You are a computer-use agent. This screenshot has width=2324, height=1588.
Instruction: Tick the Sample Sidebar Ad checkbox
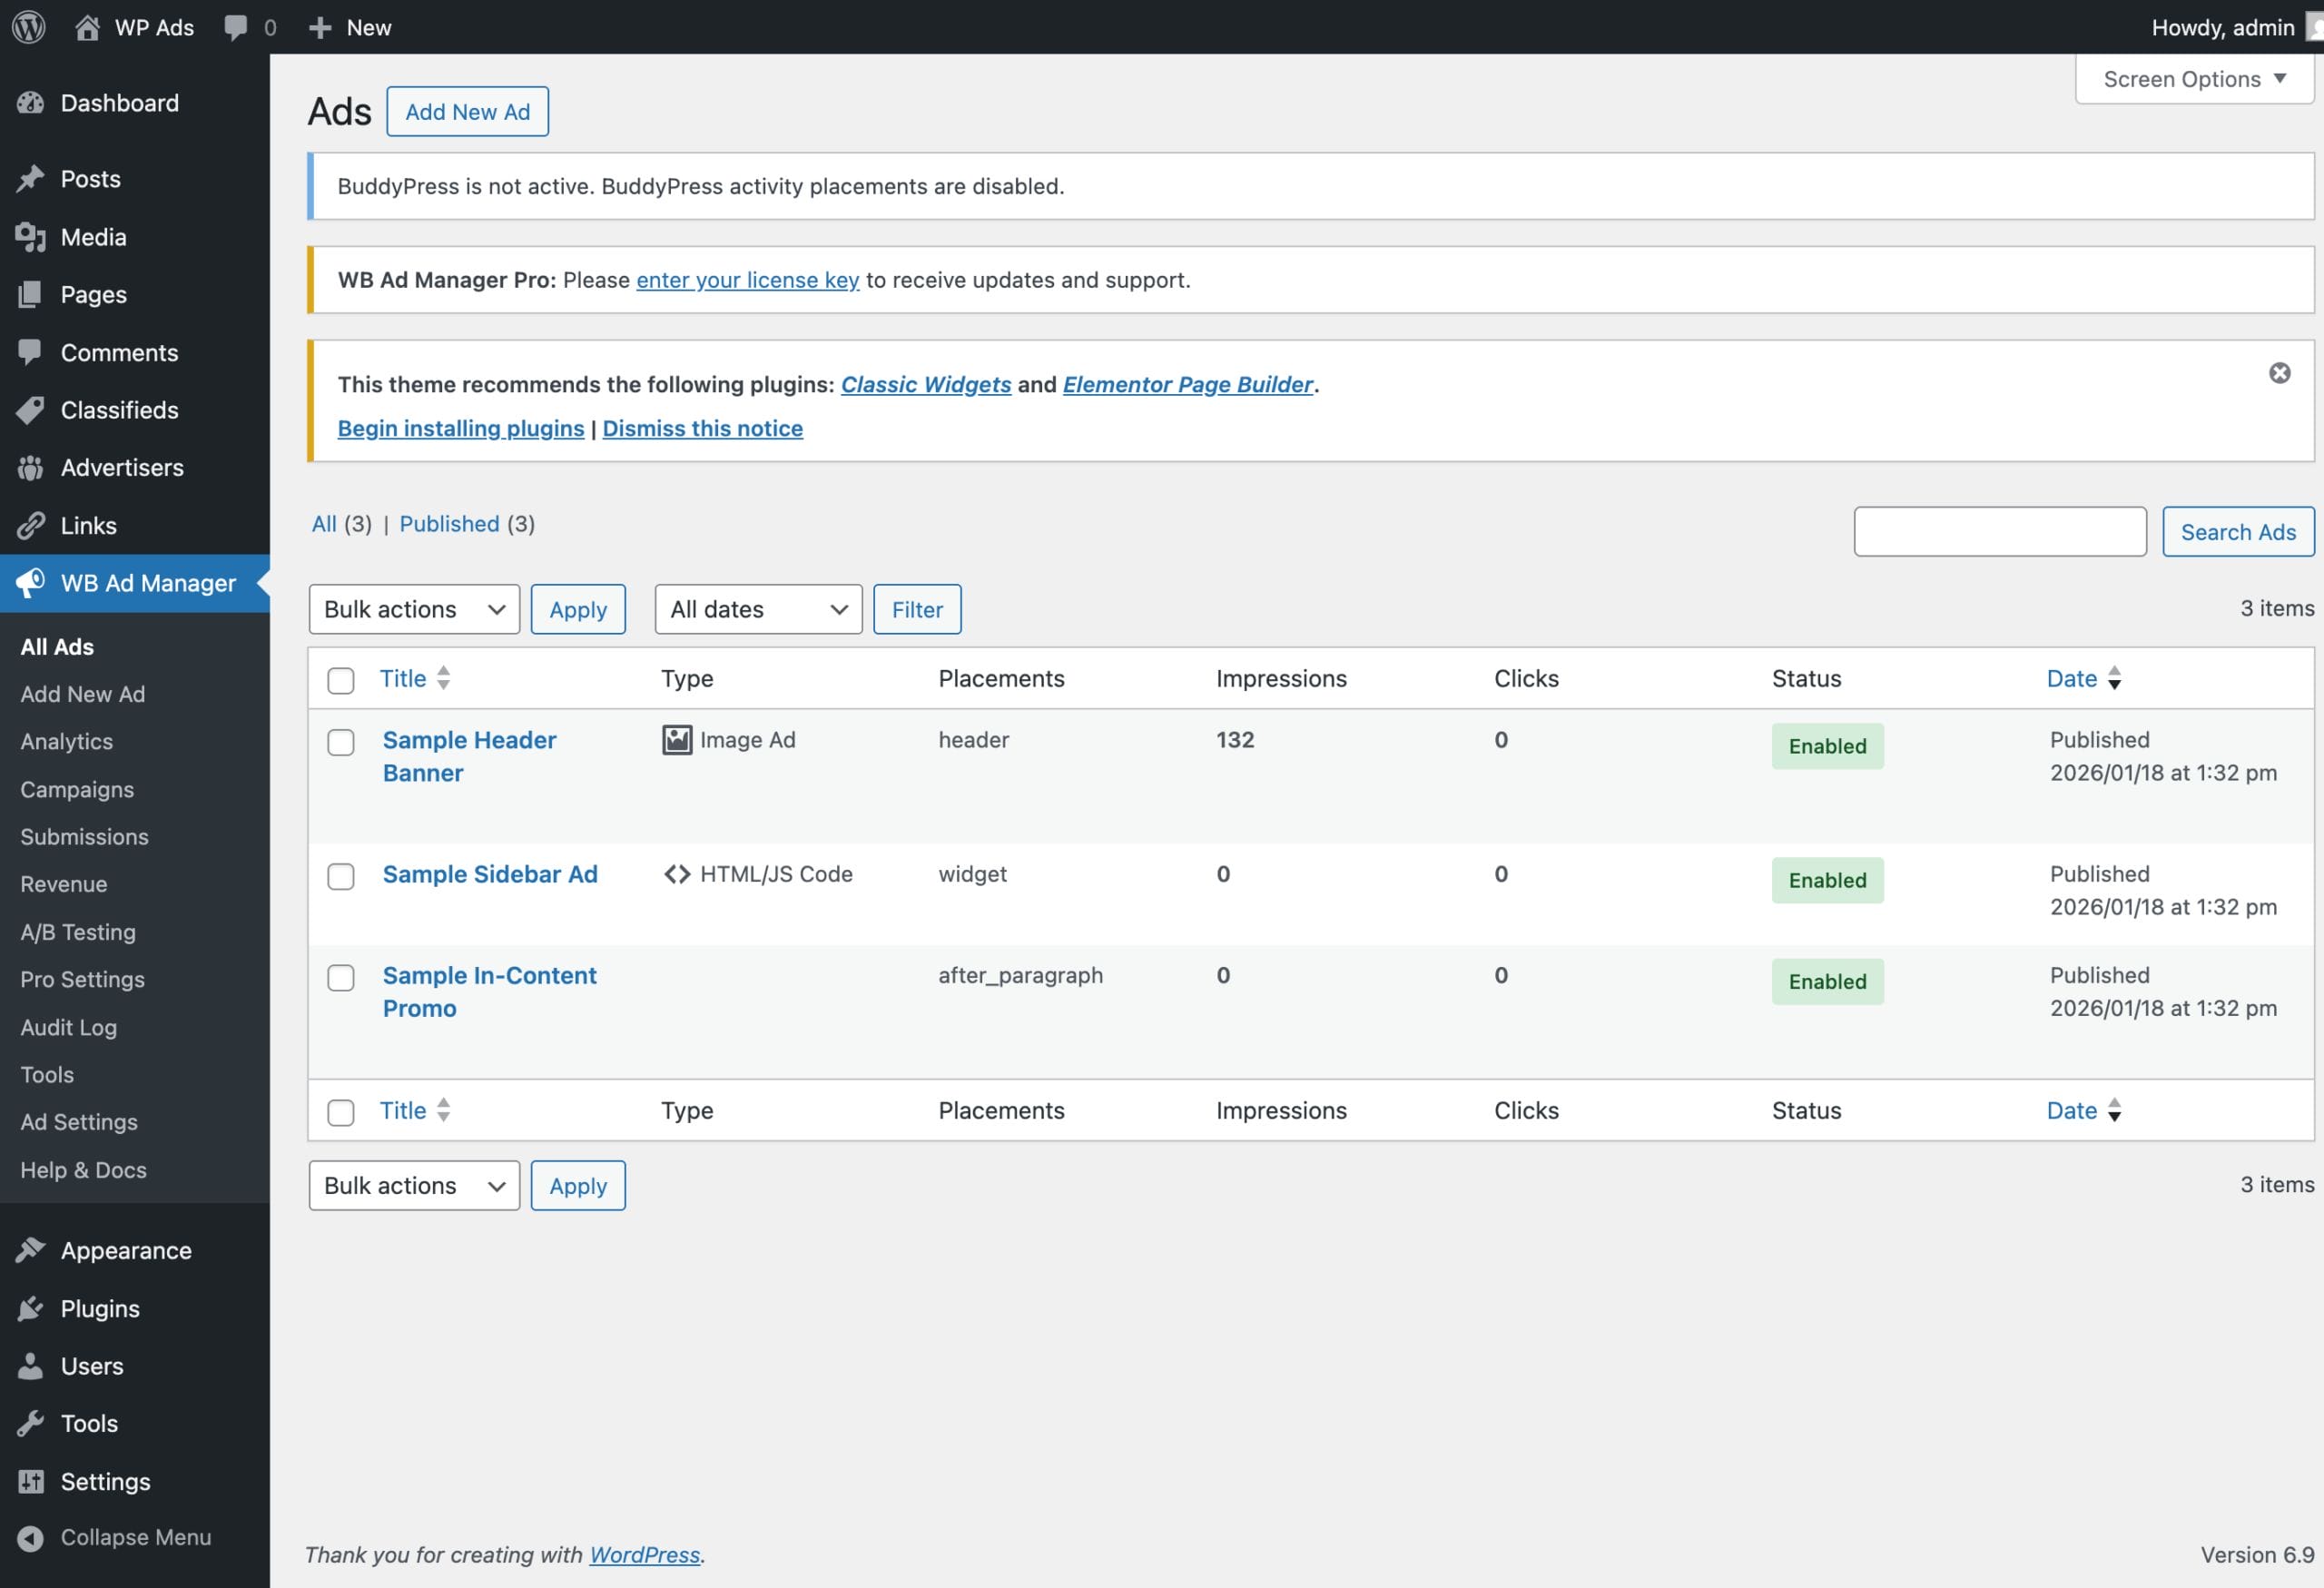pyautogui.click(x=340, y=877)
